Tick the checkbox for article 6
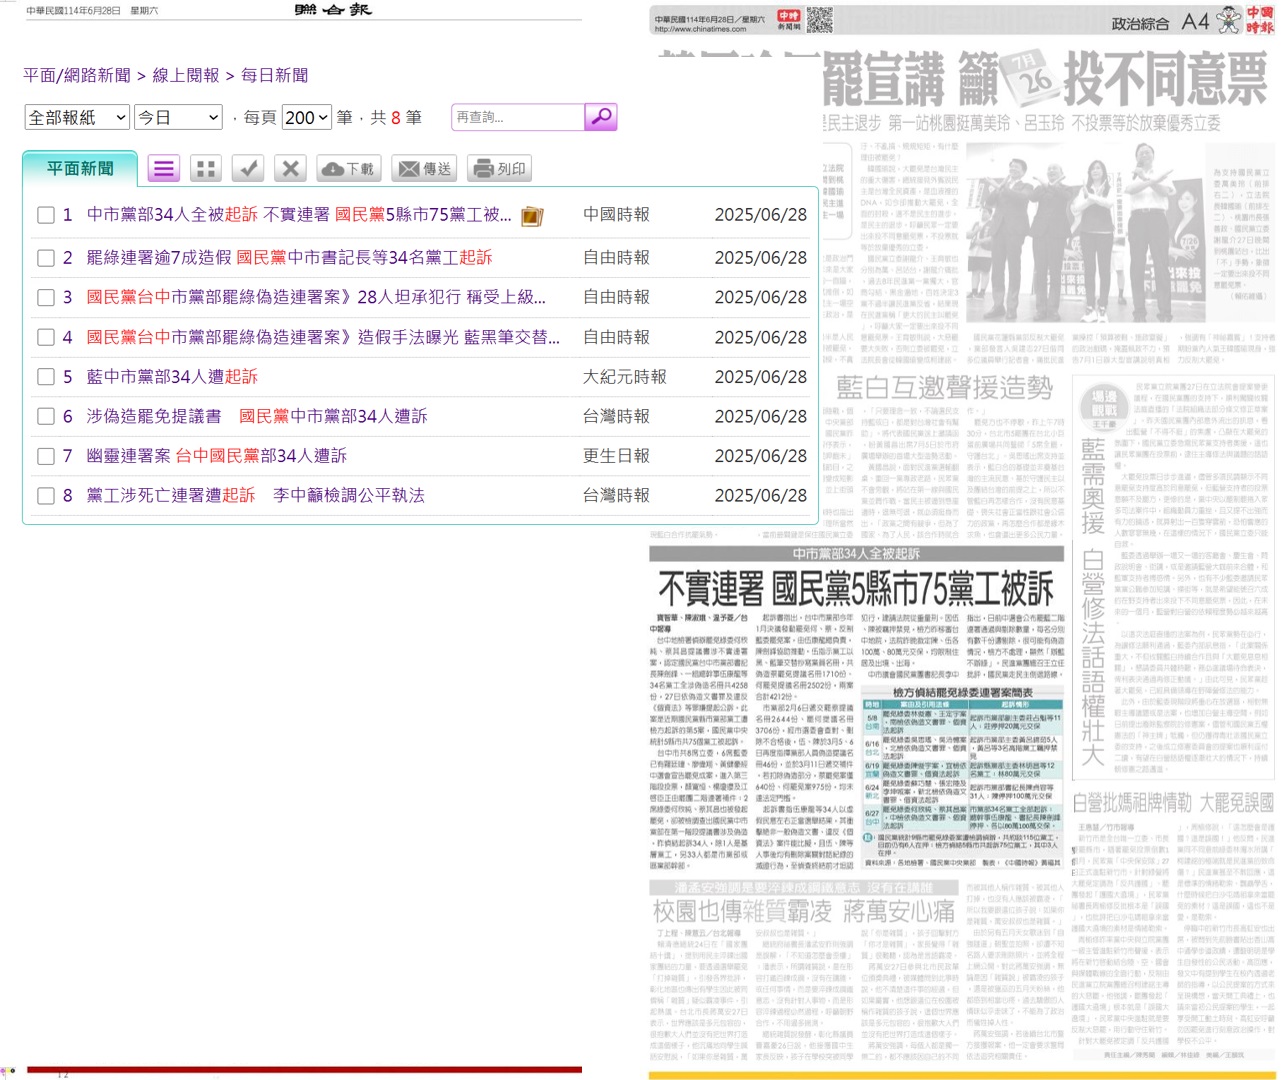 tap(45, 417)
